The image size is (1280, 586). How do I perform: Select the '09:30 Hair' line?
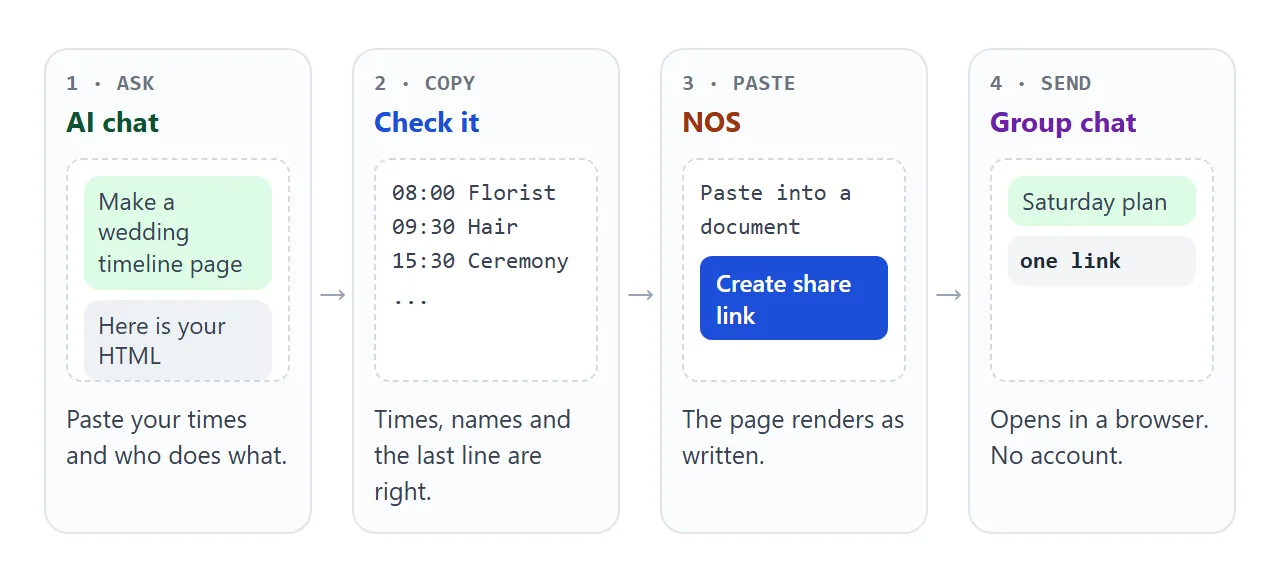click(455, 227)
